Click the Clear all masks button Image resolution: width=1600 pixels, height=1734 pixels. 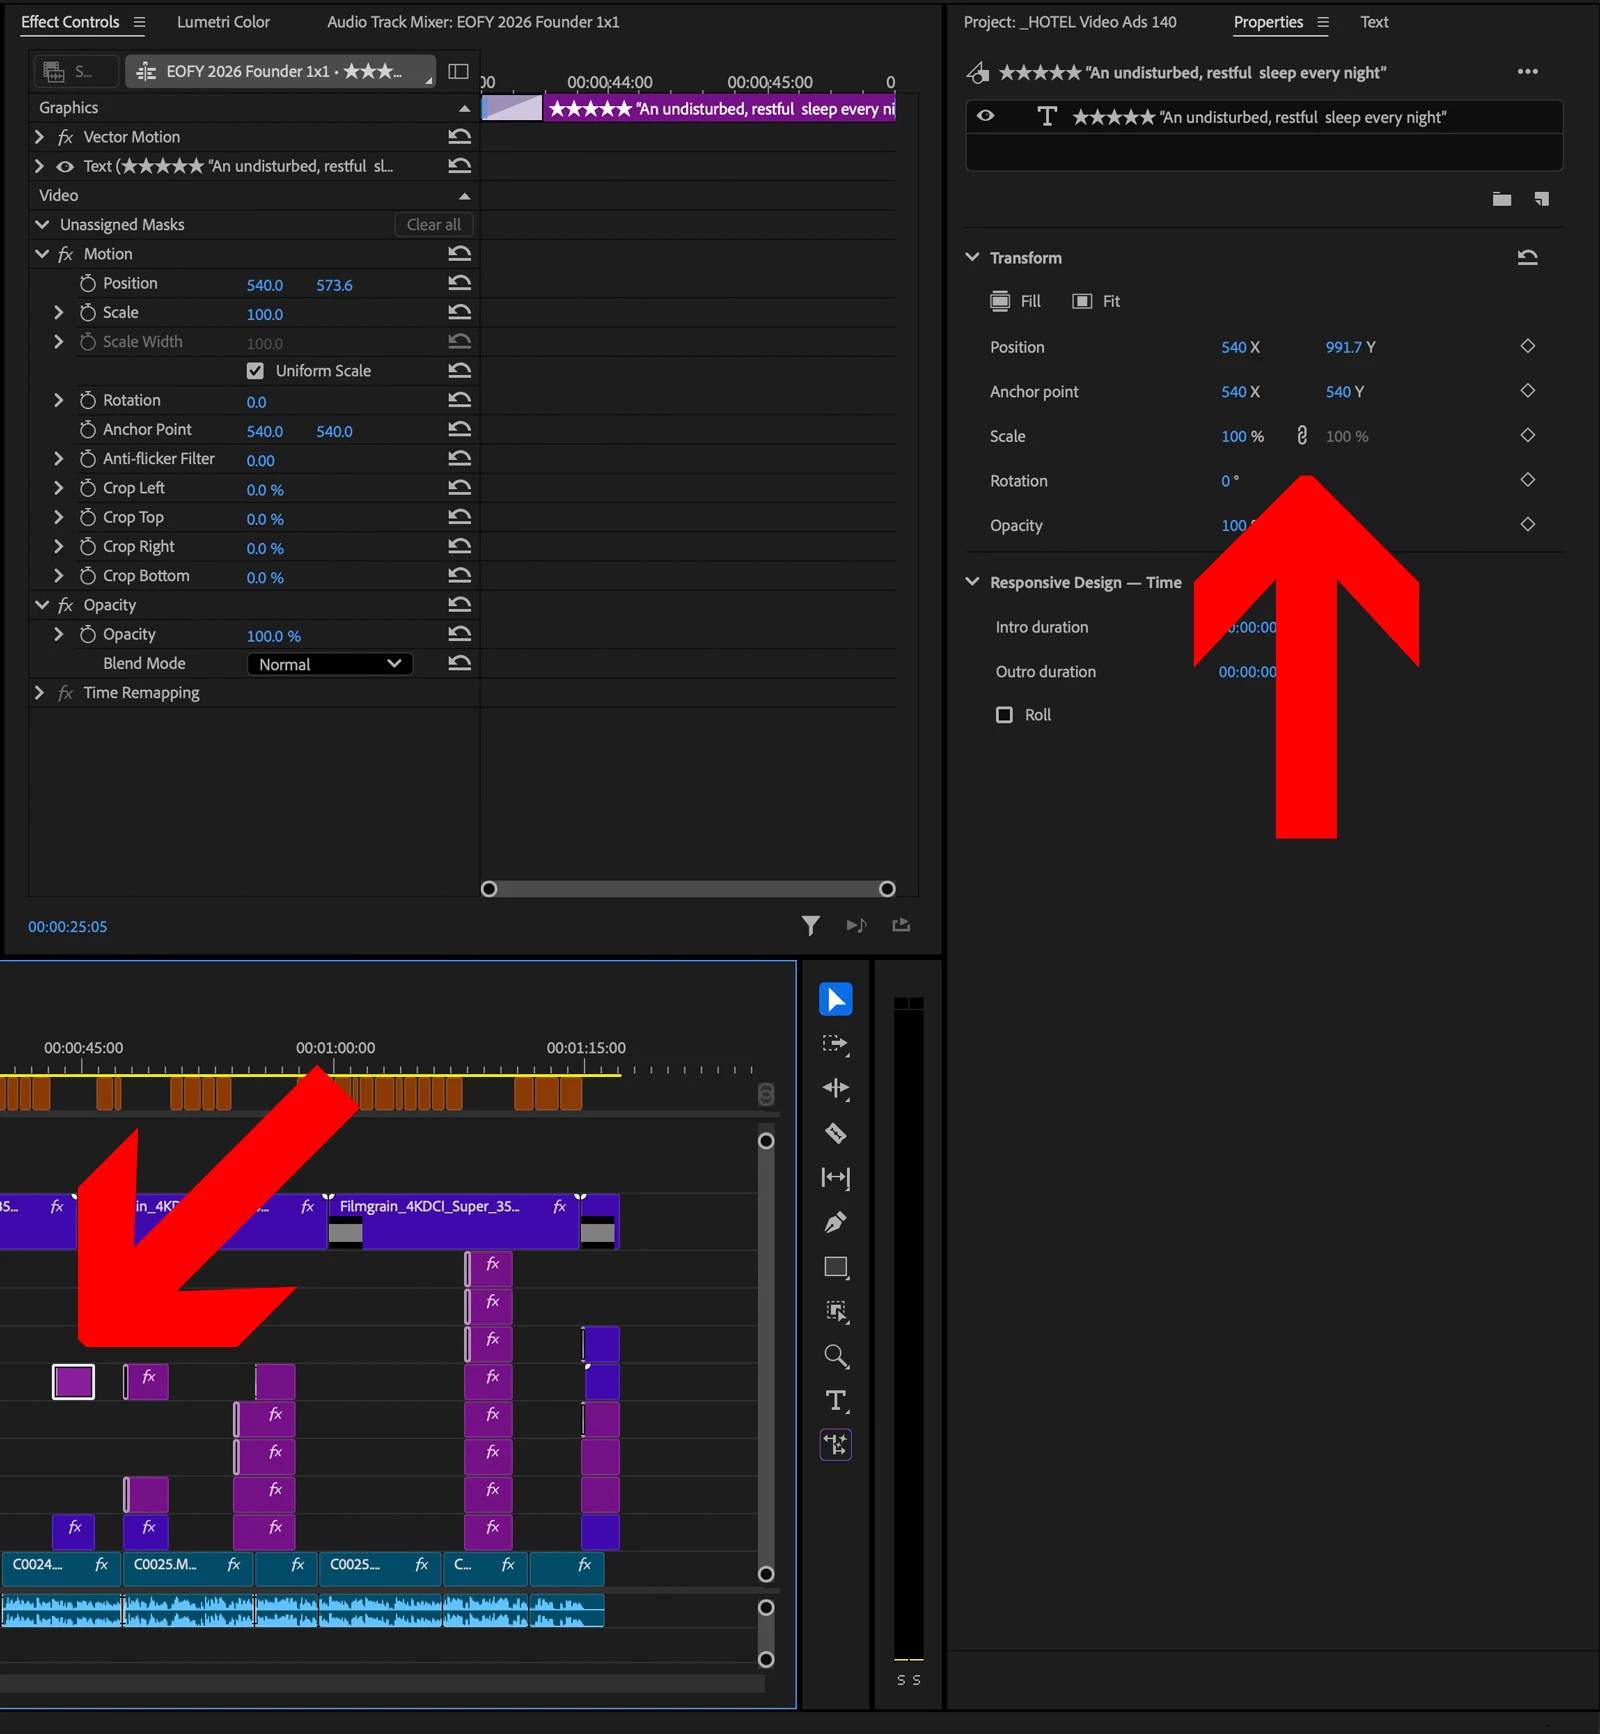coord(434,224)
